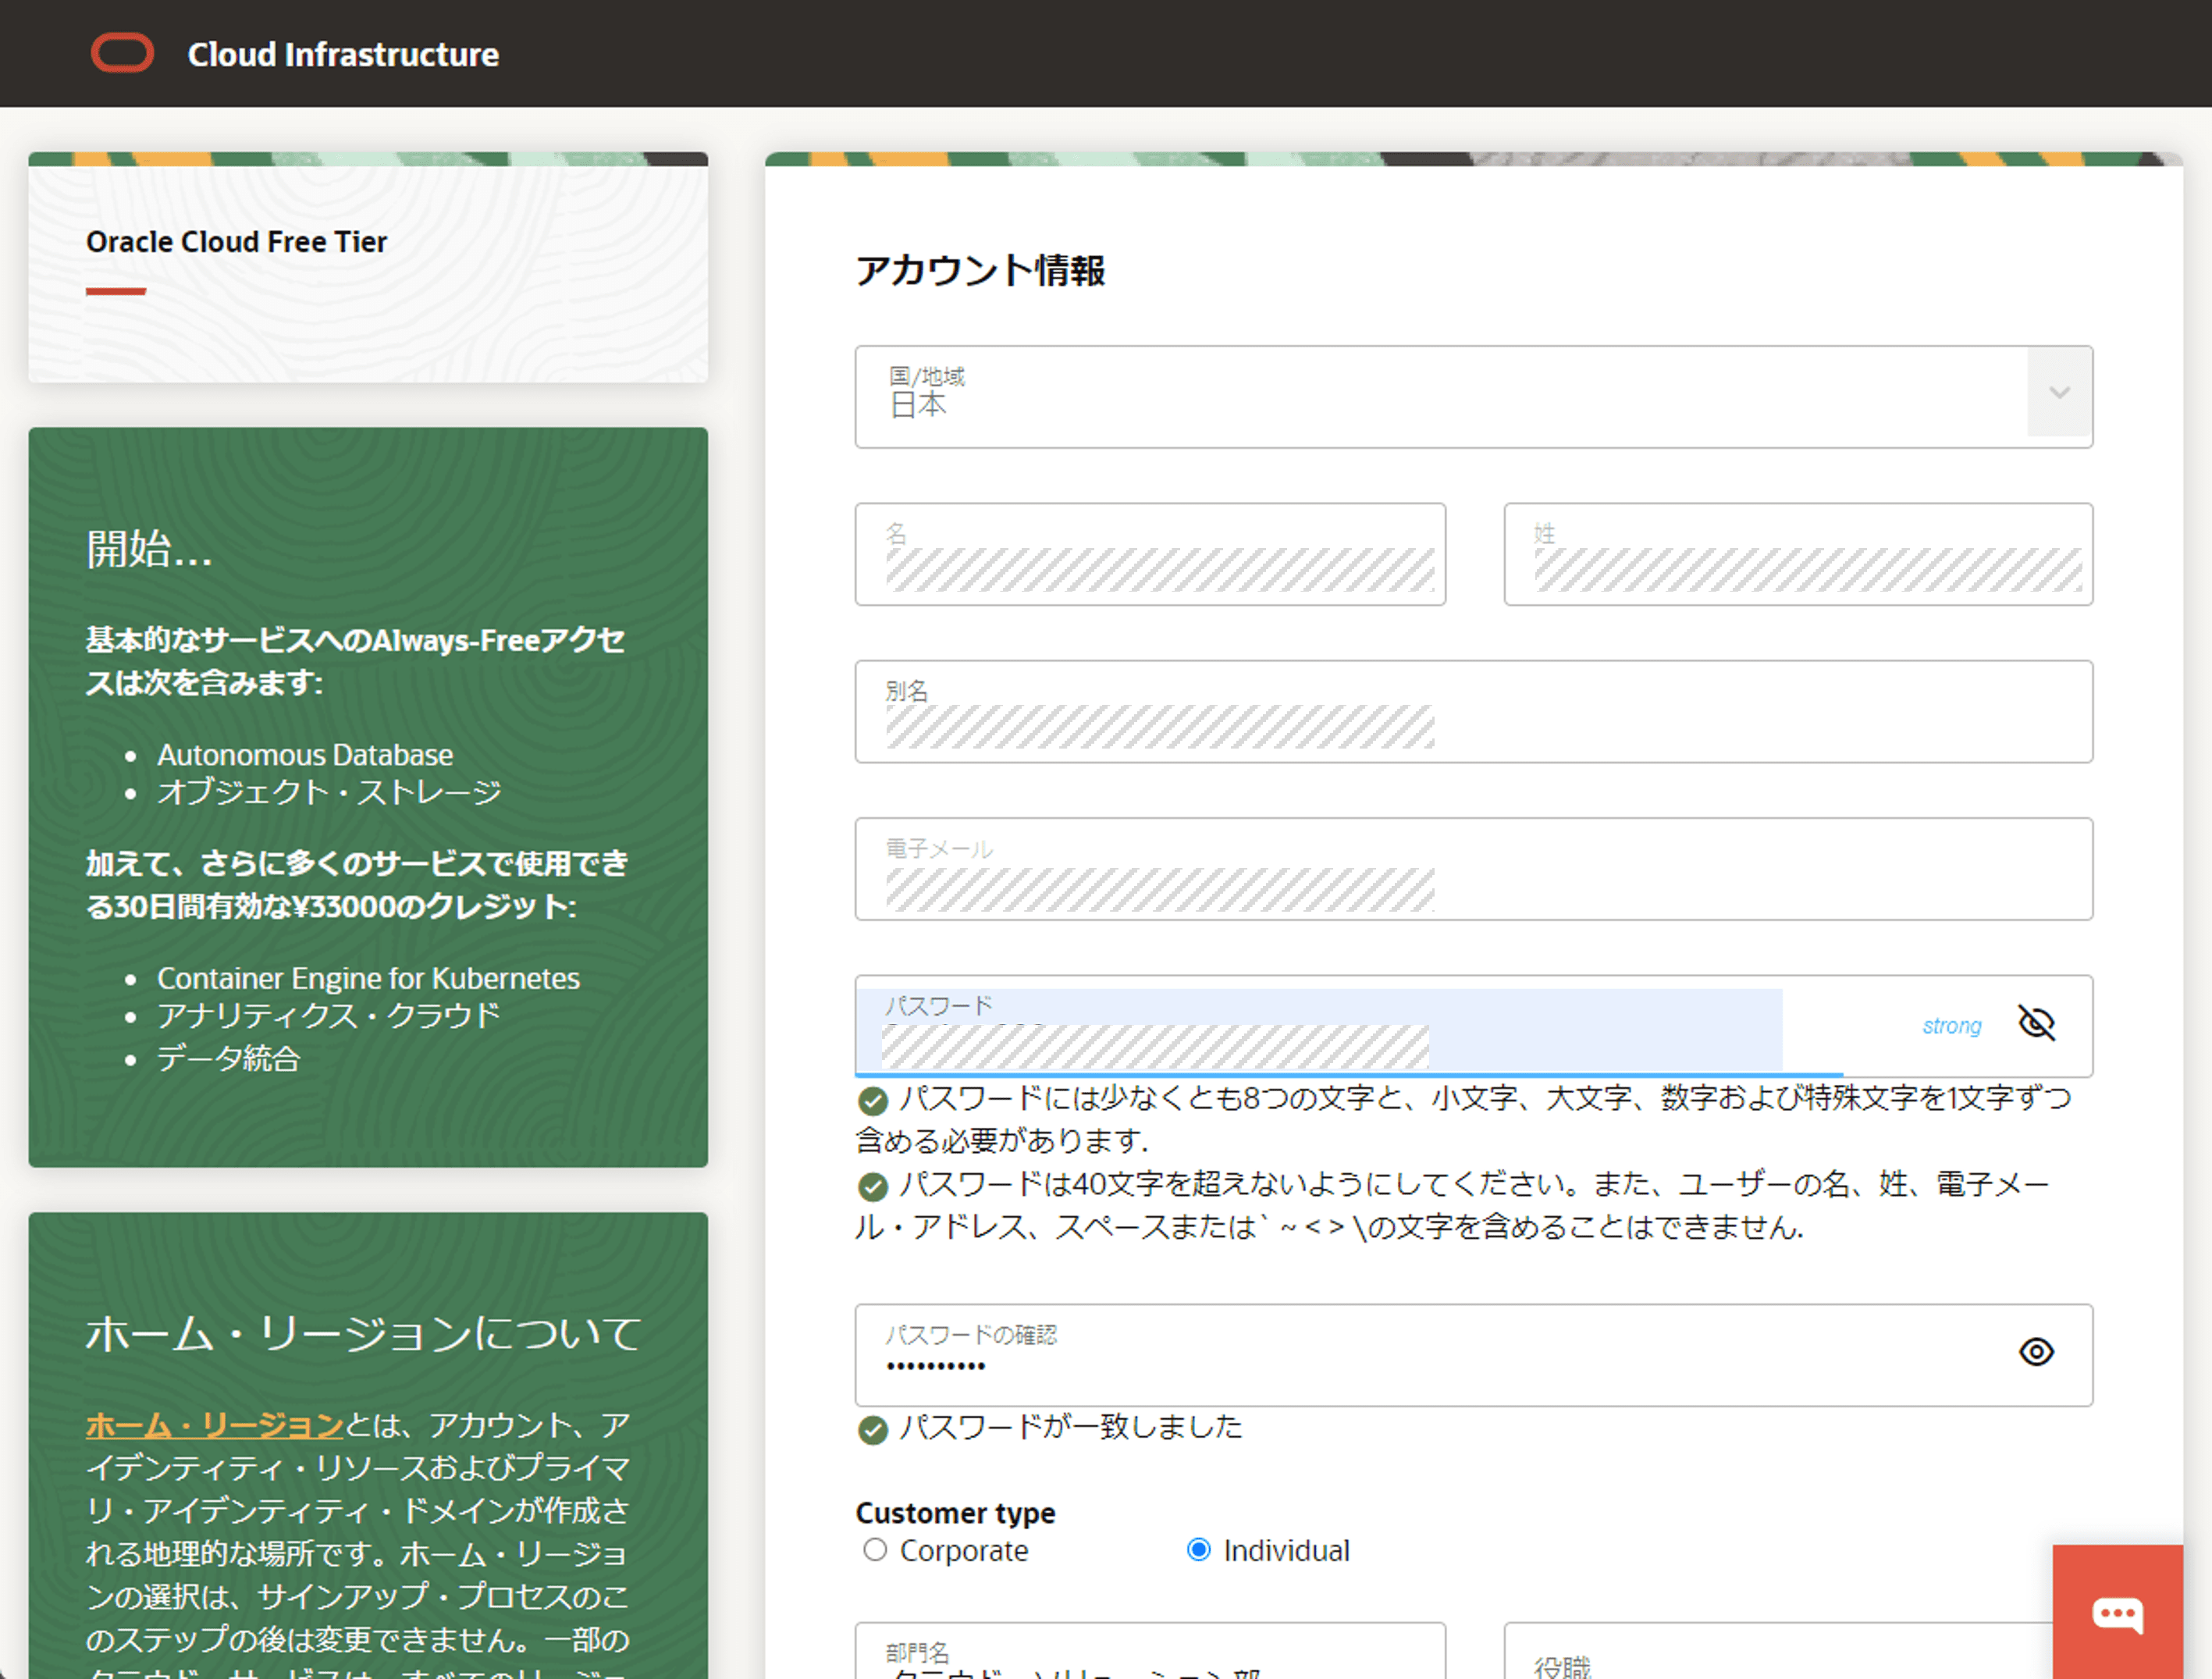The height and width of the screenshot is (1679, 2212).
Task: Focus the 姓 last name field
Action: 1798,554
